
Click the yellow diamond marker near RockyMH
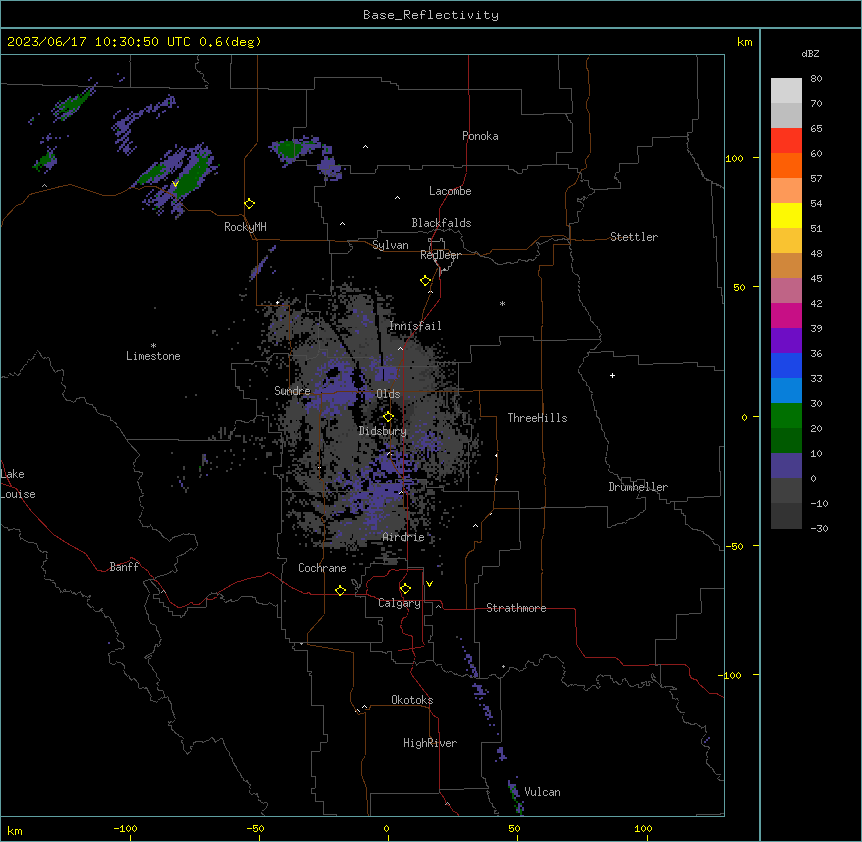pyautogui.click(x=250, y=204)
